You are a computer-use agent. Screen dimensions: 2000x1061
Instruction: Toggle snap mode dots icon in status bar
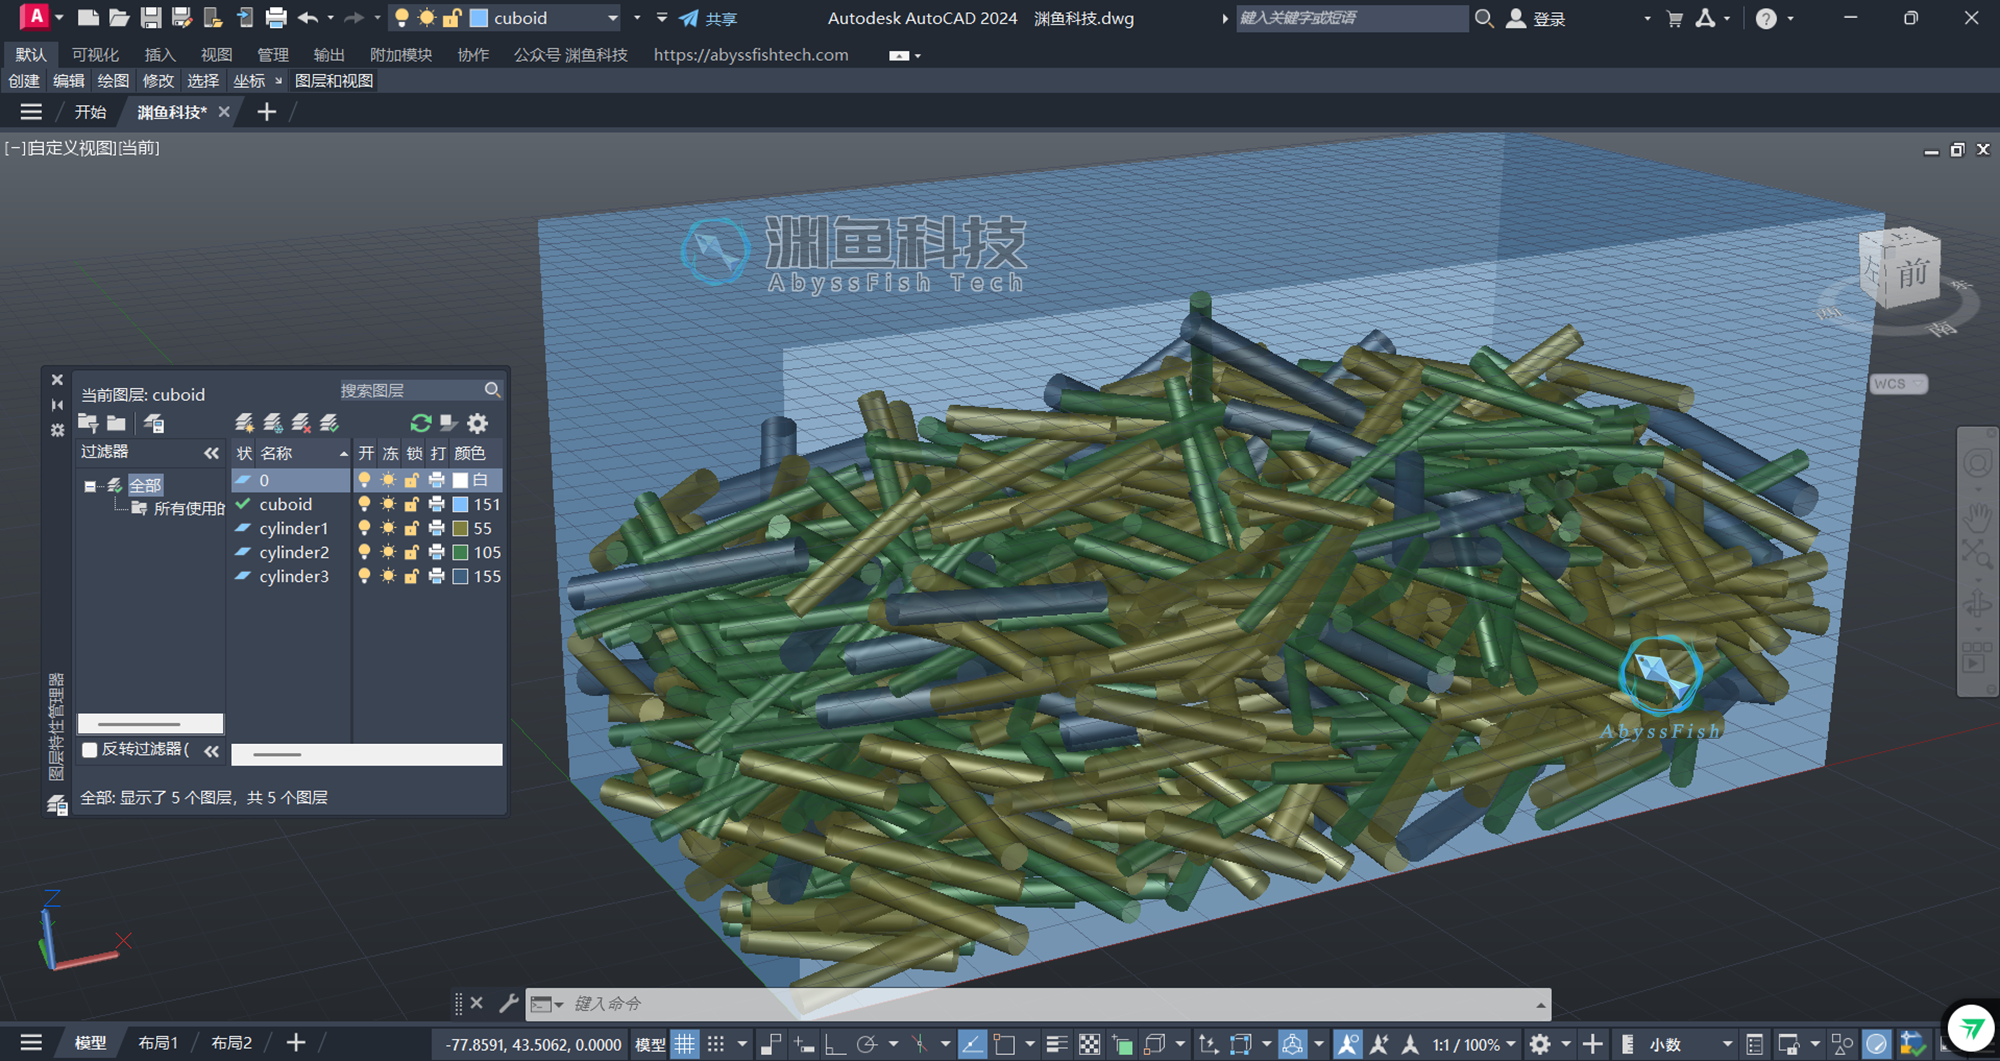point(716,1044)
